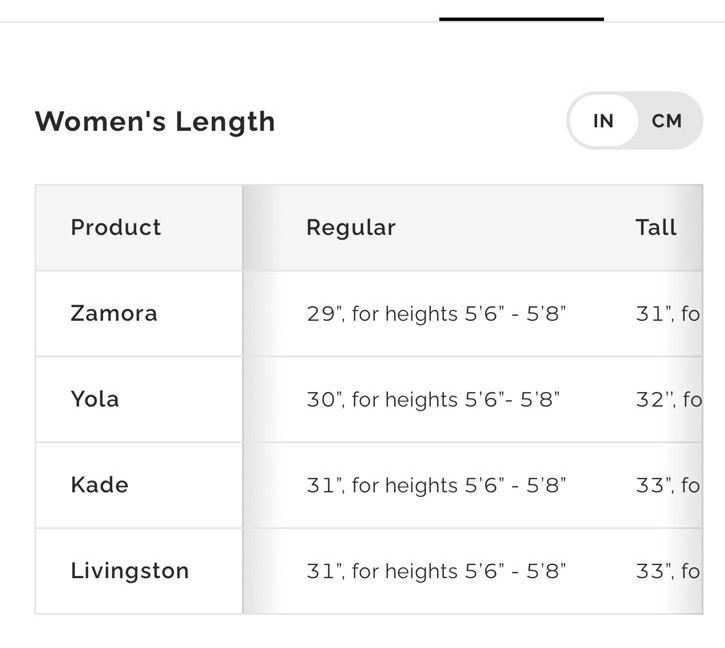
Task: Click the Tall column header
Action: [x=656, y=227]
